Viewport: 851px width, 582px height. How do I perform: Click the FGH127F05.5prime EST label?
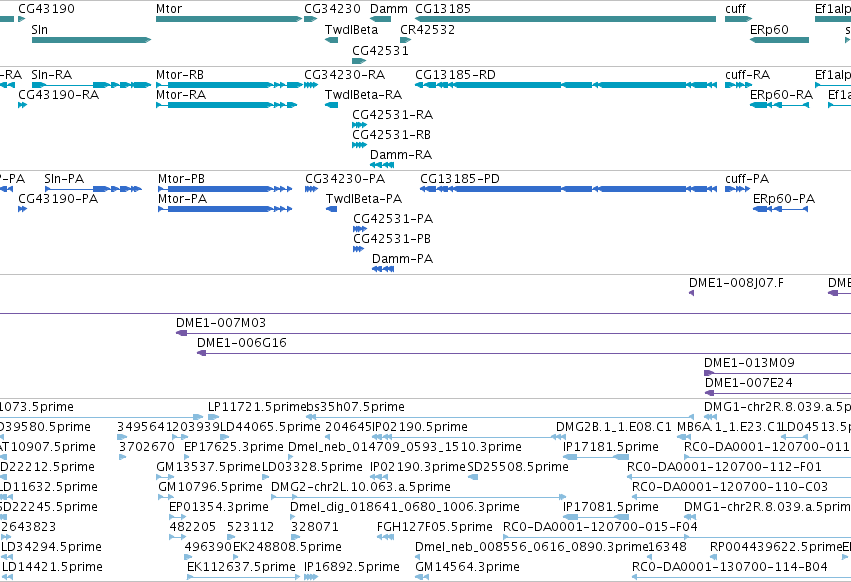click(x=435, y=527)
